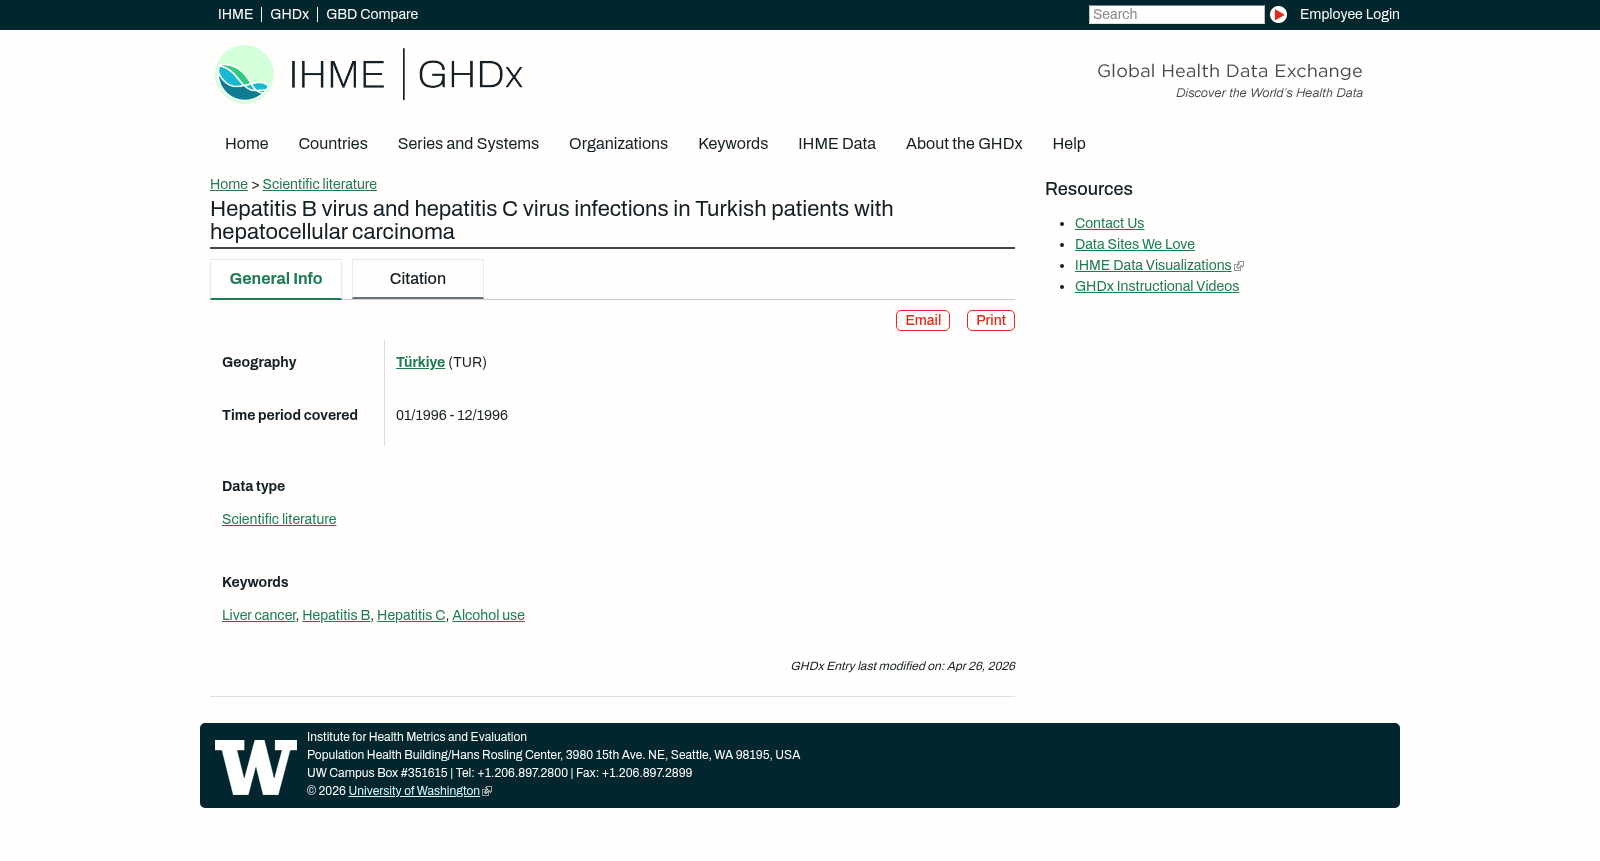Open the Help menu item
The image size is (1600, 861).
[1069, 144]
